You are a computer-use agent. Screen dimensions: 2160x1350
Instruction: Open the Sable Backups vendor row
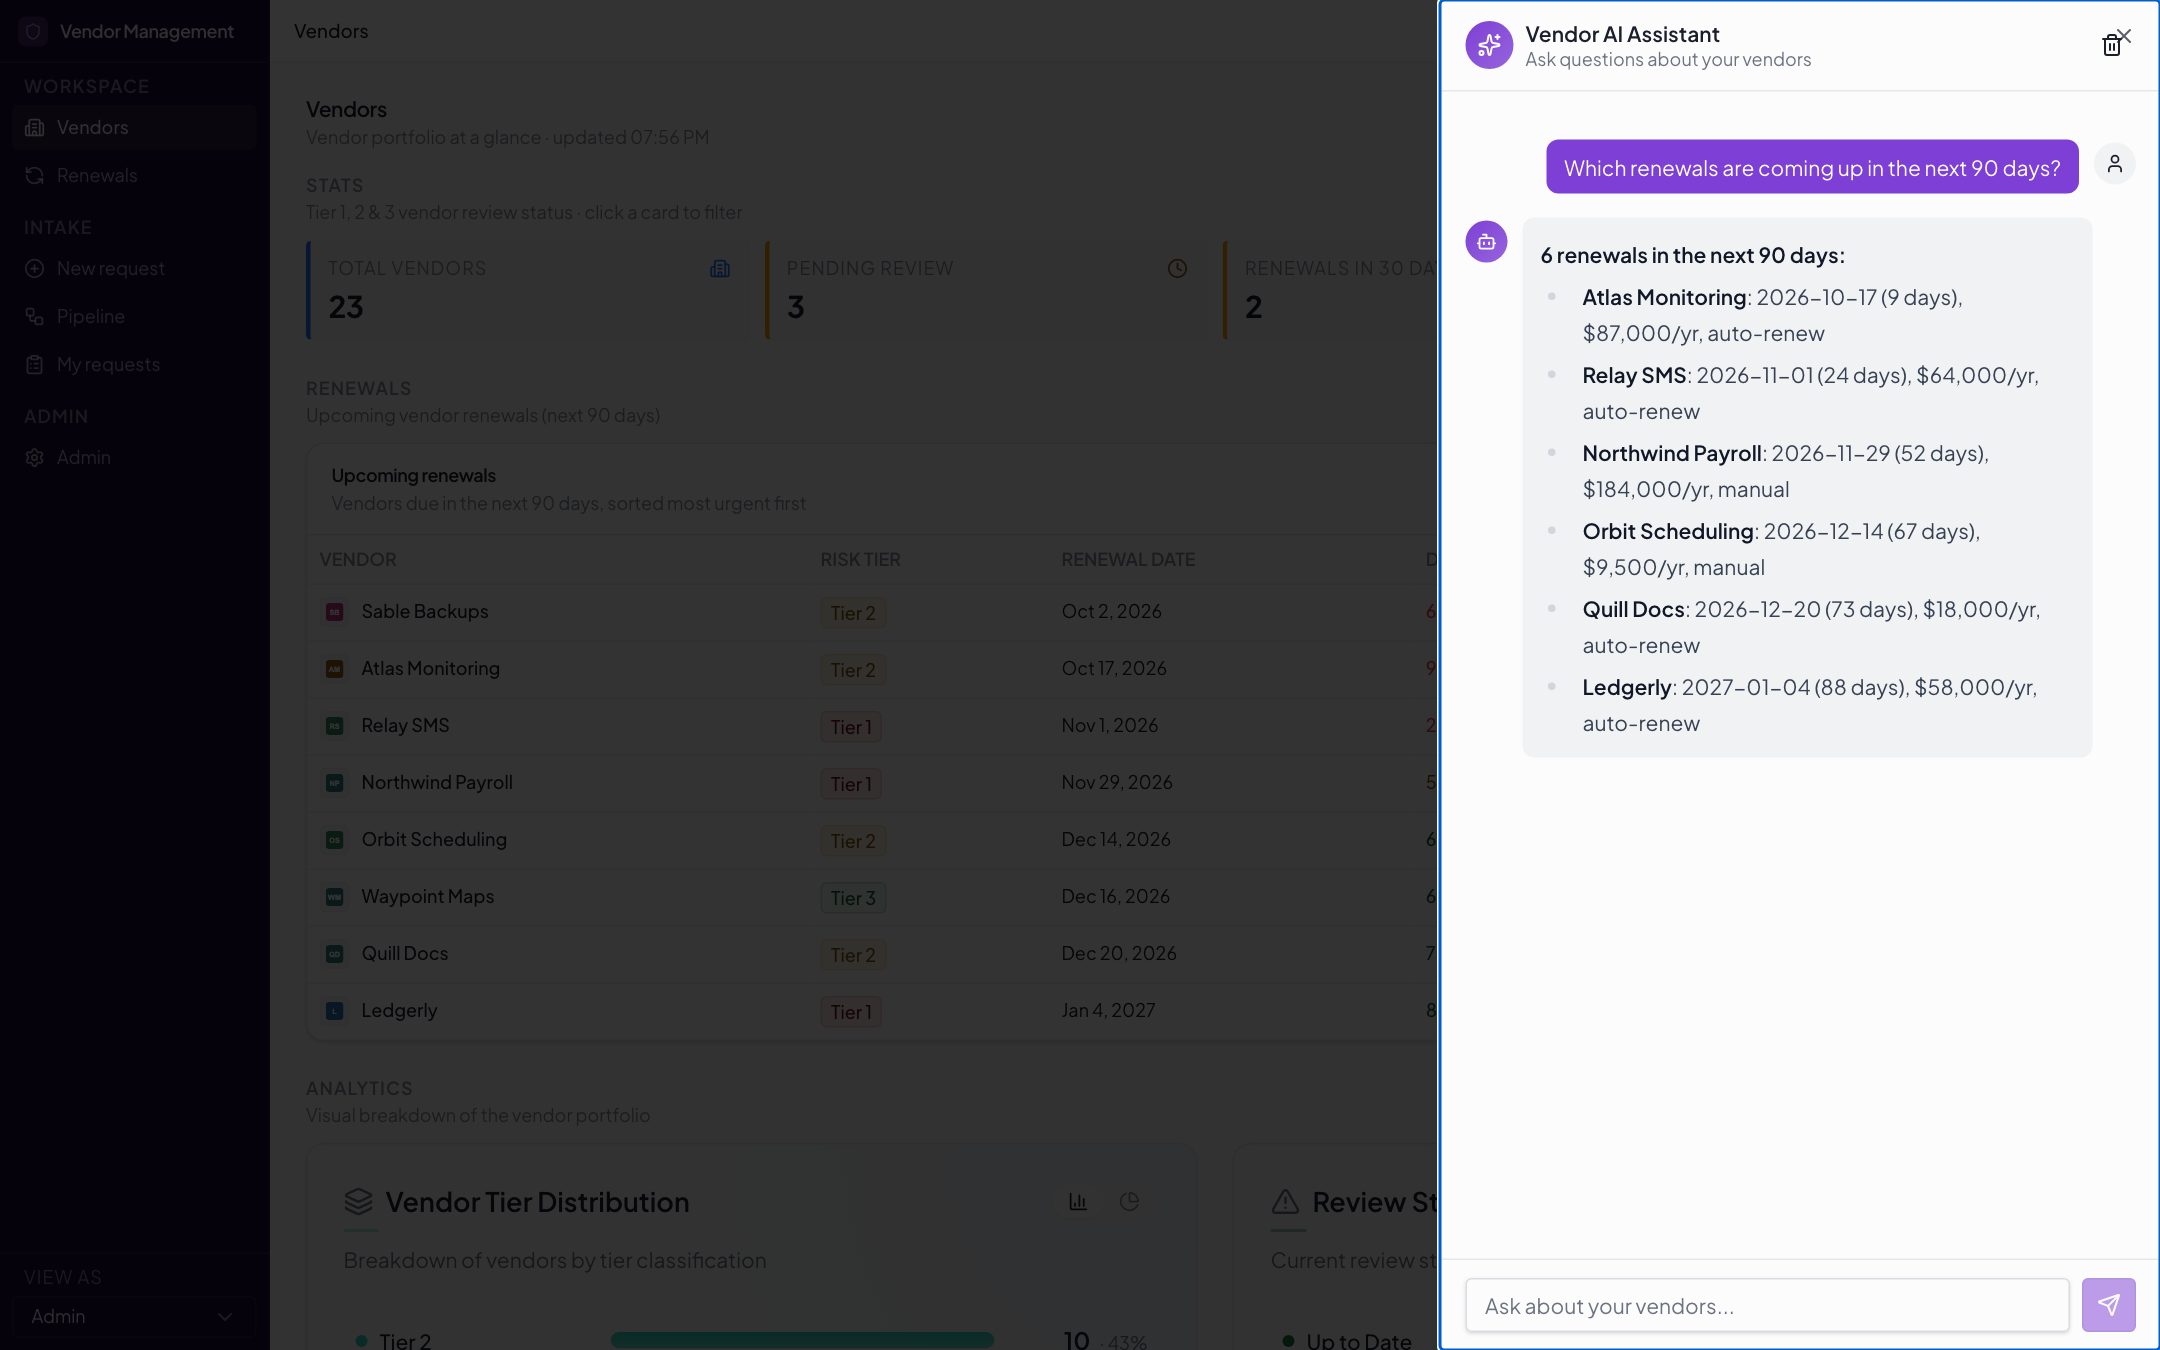pos(872,611)
